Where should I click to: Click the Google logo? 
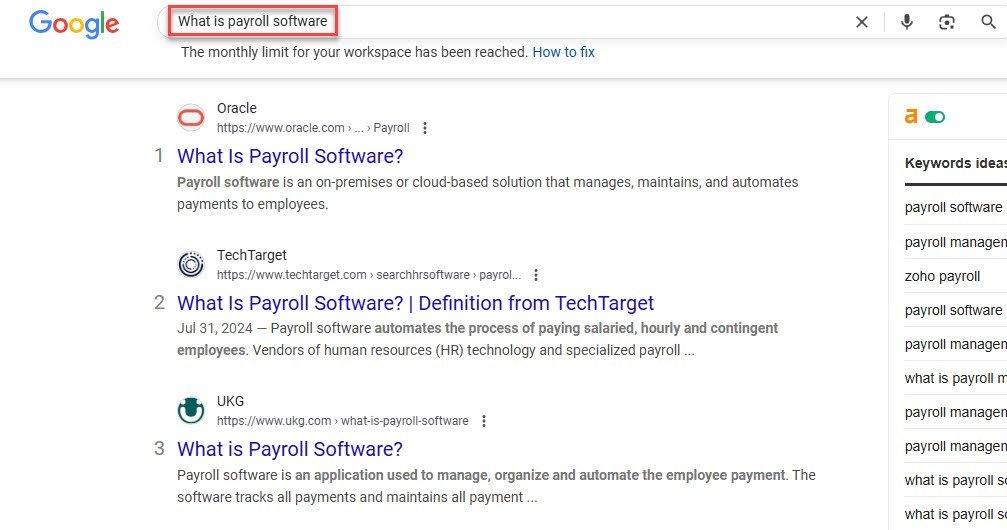tap(74, 24)
